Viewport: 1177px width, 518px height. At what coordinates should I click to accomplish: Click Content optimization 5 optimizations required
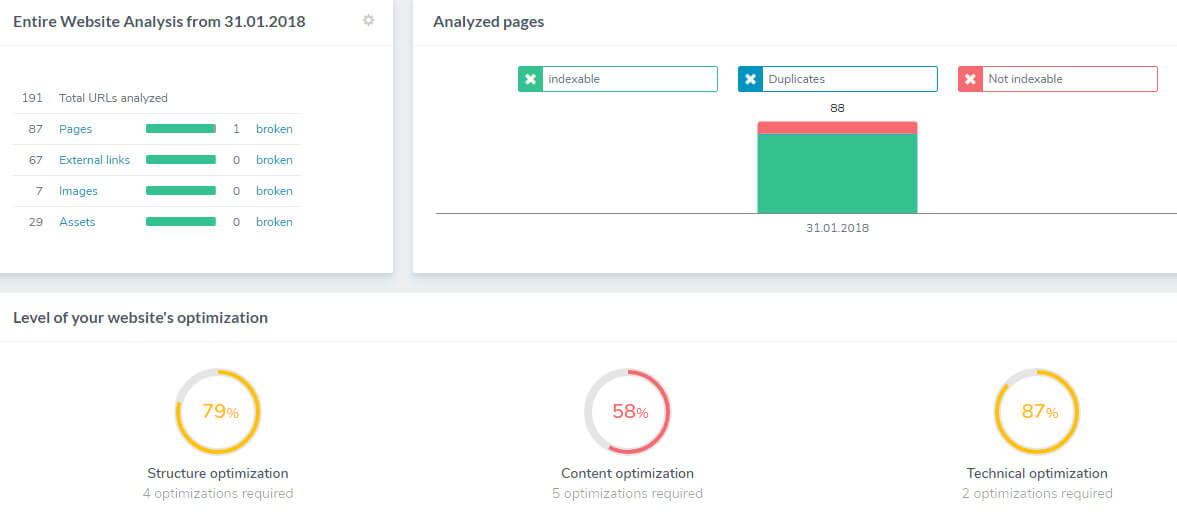pos(627,493)
